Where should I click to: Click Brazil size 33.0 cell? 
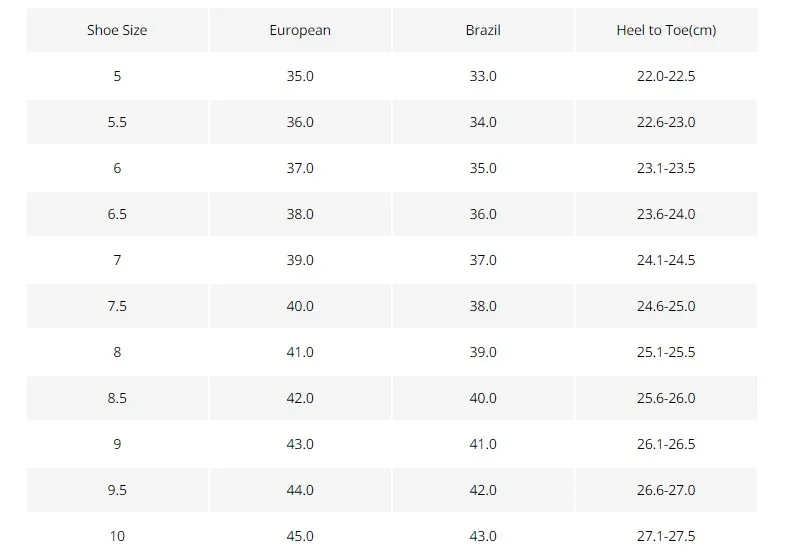coord(483,76)
